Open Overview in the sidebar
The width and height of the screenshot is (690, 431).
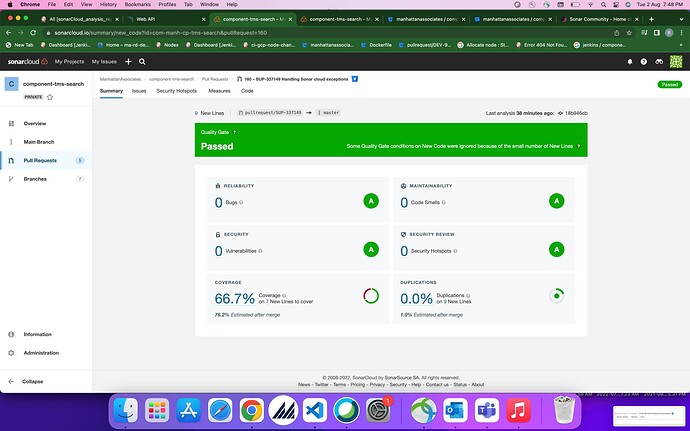click(35, 123)
